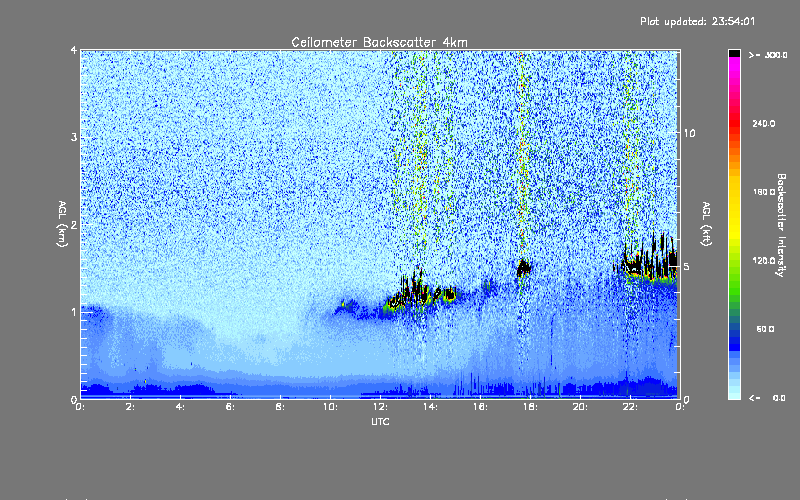Select the '12:' UTC time tick
Viewport: 800px width, 500px height.
(x=381, y=407)
